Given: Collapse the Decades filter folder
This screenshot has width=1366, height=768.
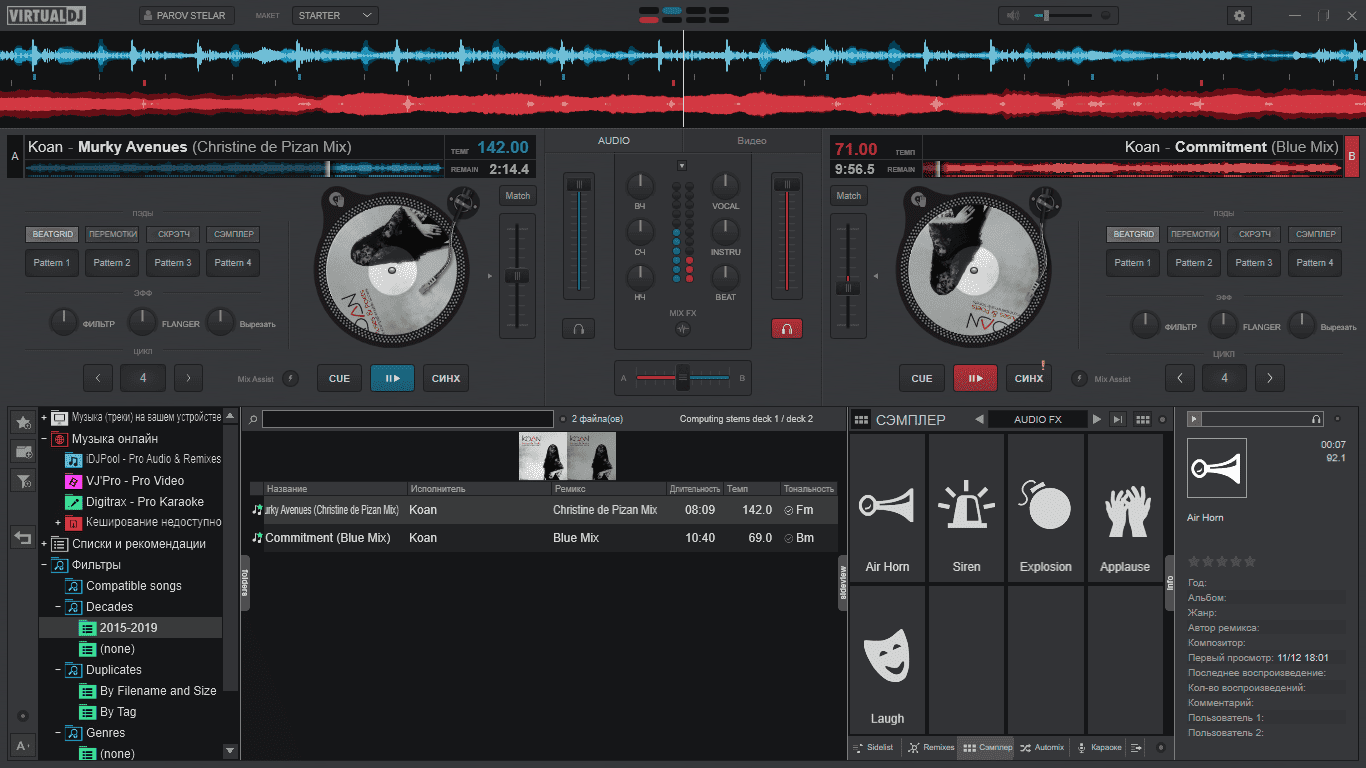Looking at the screenshot, I should pos(58,607).
